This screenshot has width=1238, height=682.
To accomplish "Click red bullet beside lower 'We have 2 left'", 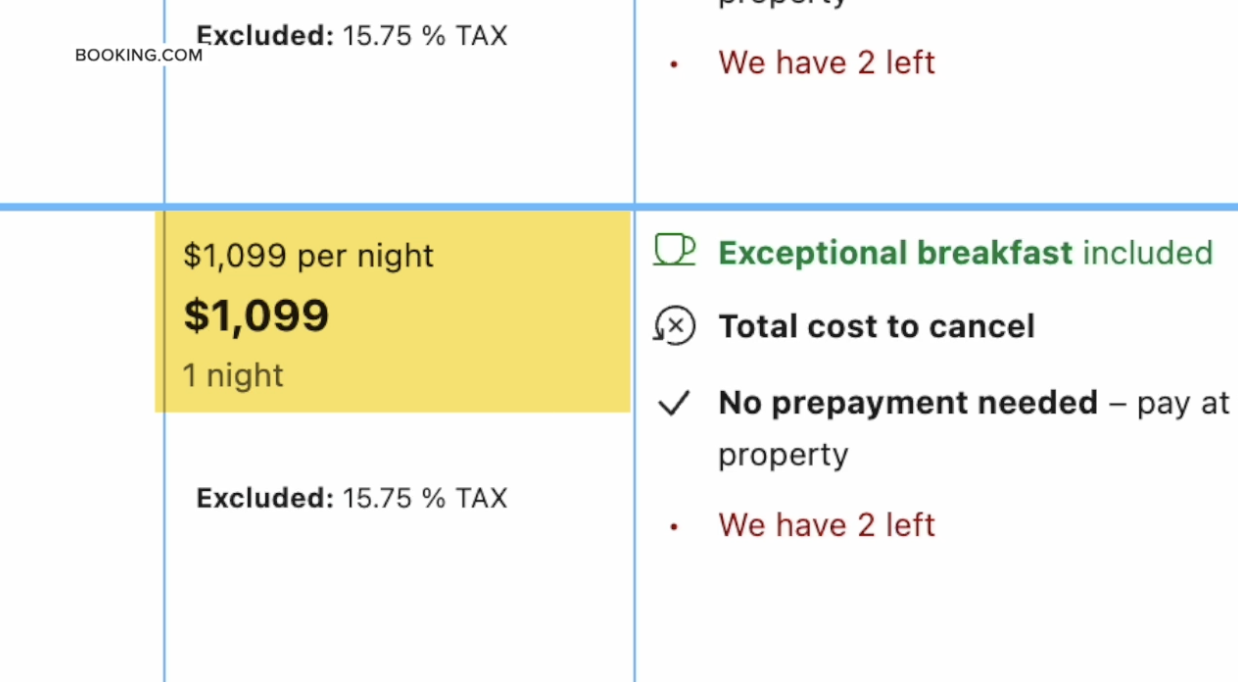I will pyautogui.click(x=675, y=526).
